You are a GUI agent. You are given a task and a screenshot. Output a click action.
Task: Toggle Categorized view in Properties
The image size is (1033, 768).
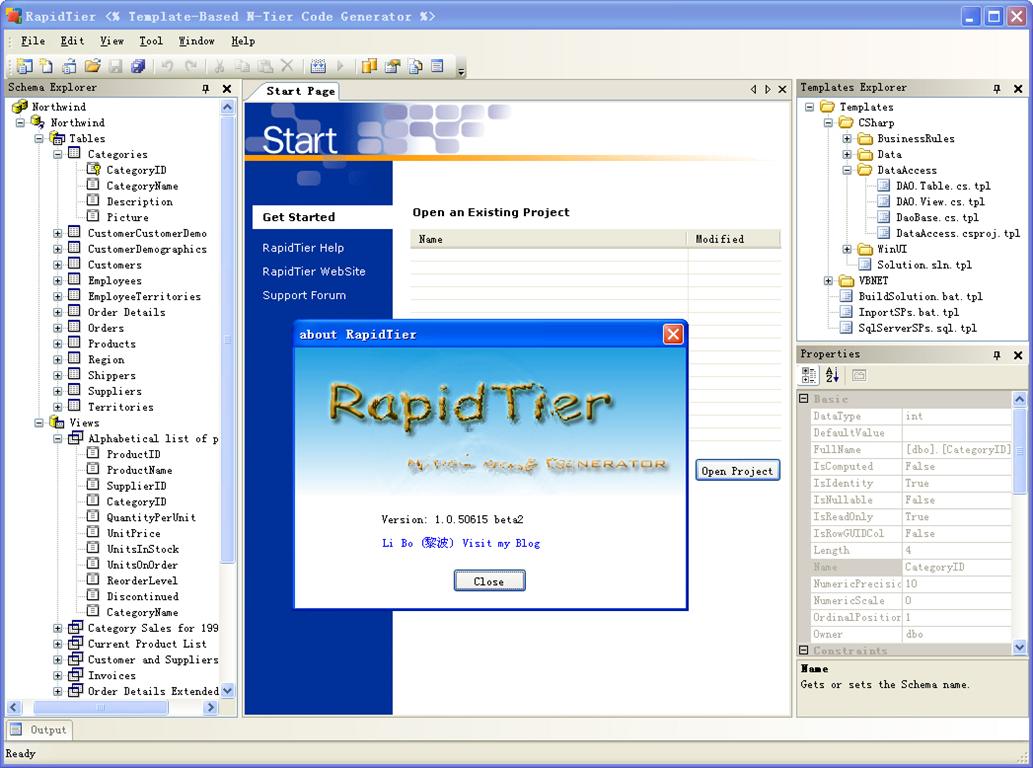click(x=809, y=375)
